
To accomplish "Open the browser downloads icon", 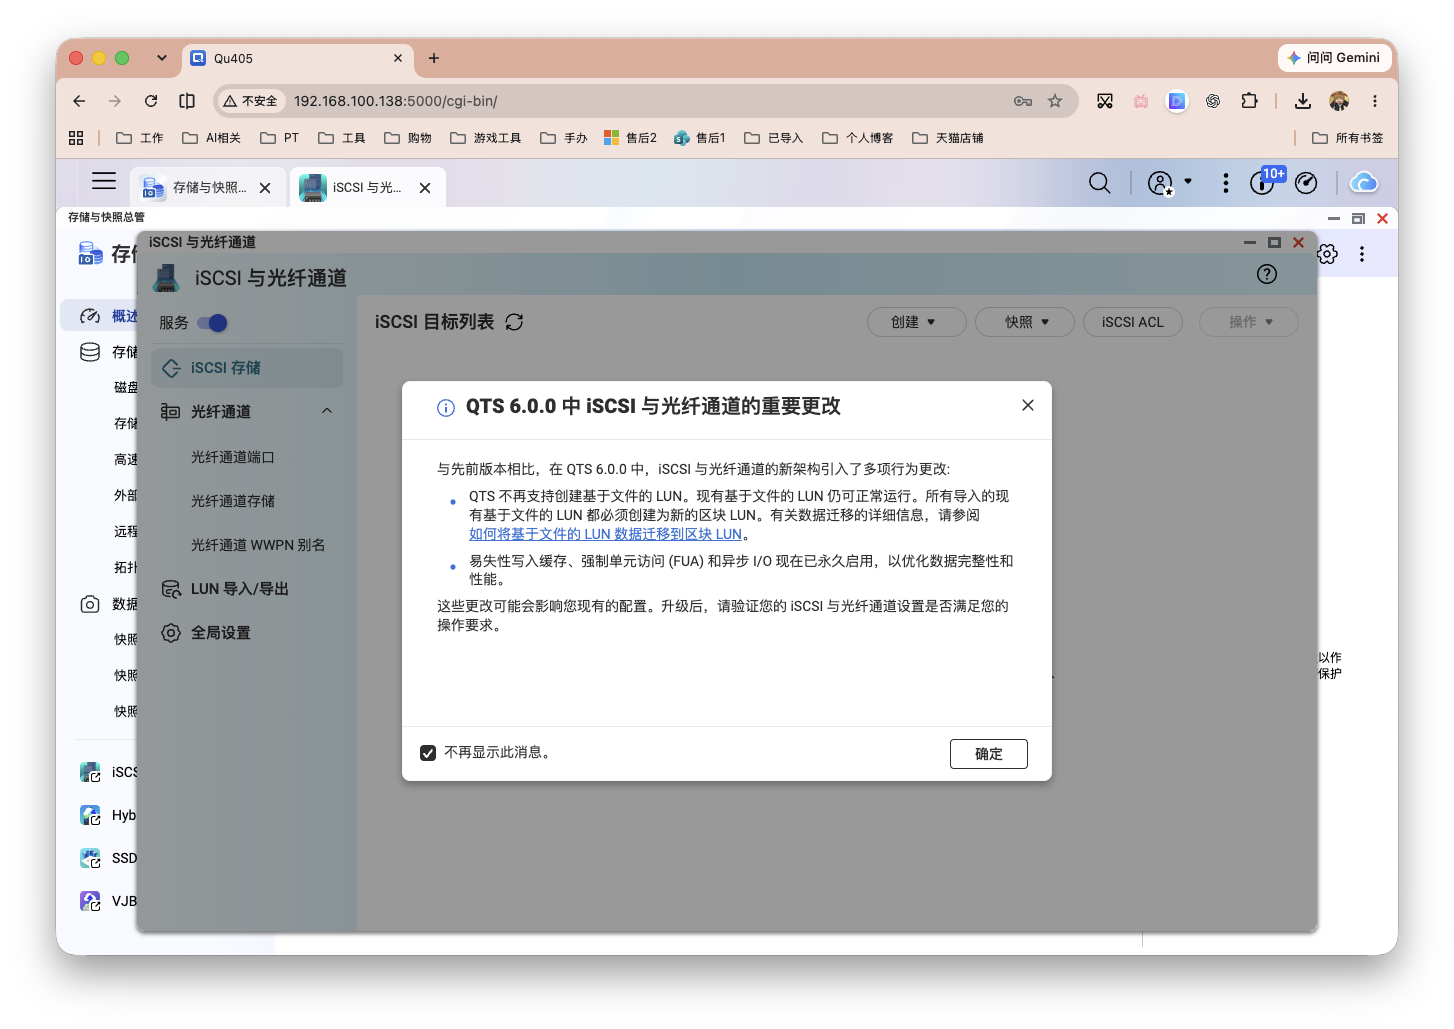I will click(1302, 101).
